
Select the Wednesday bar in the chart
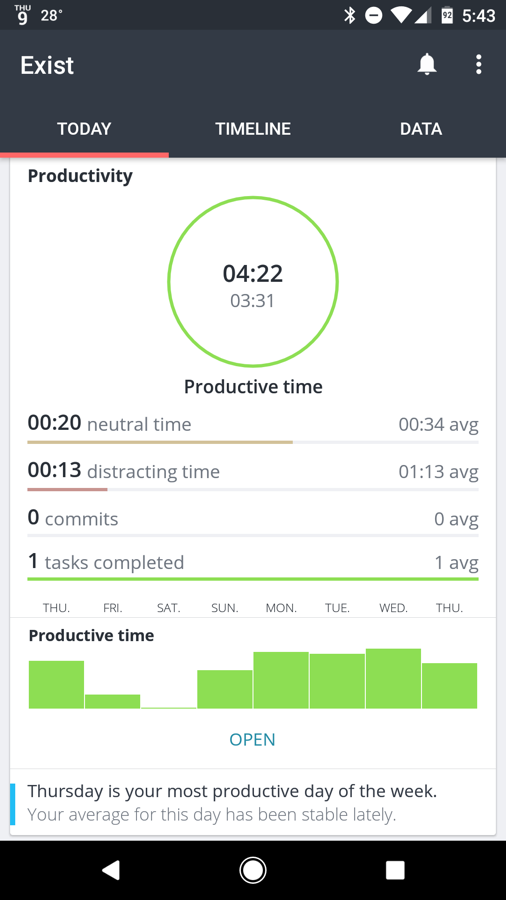coord(394,678)
